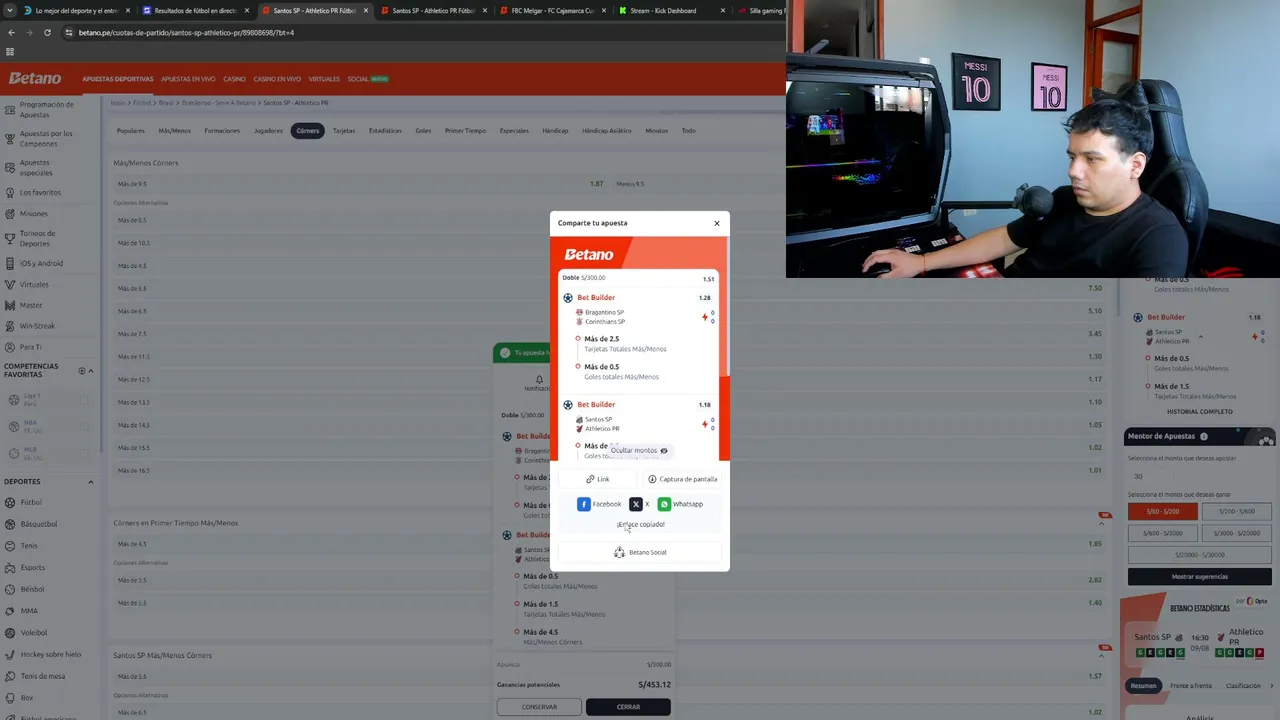Switch to Frente a frente stats tab
The image size is (1280, 720).
1191,686
